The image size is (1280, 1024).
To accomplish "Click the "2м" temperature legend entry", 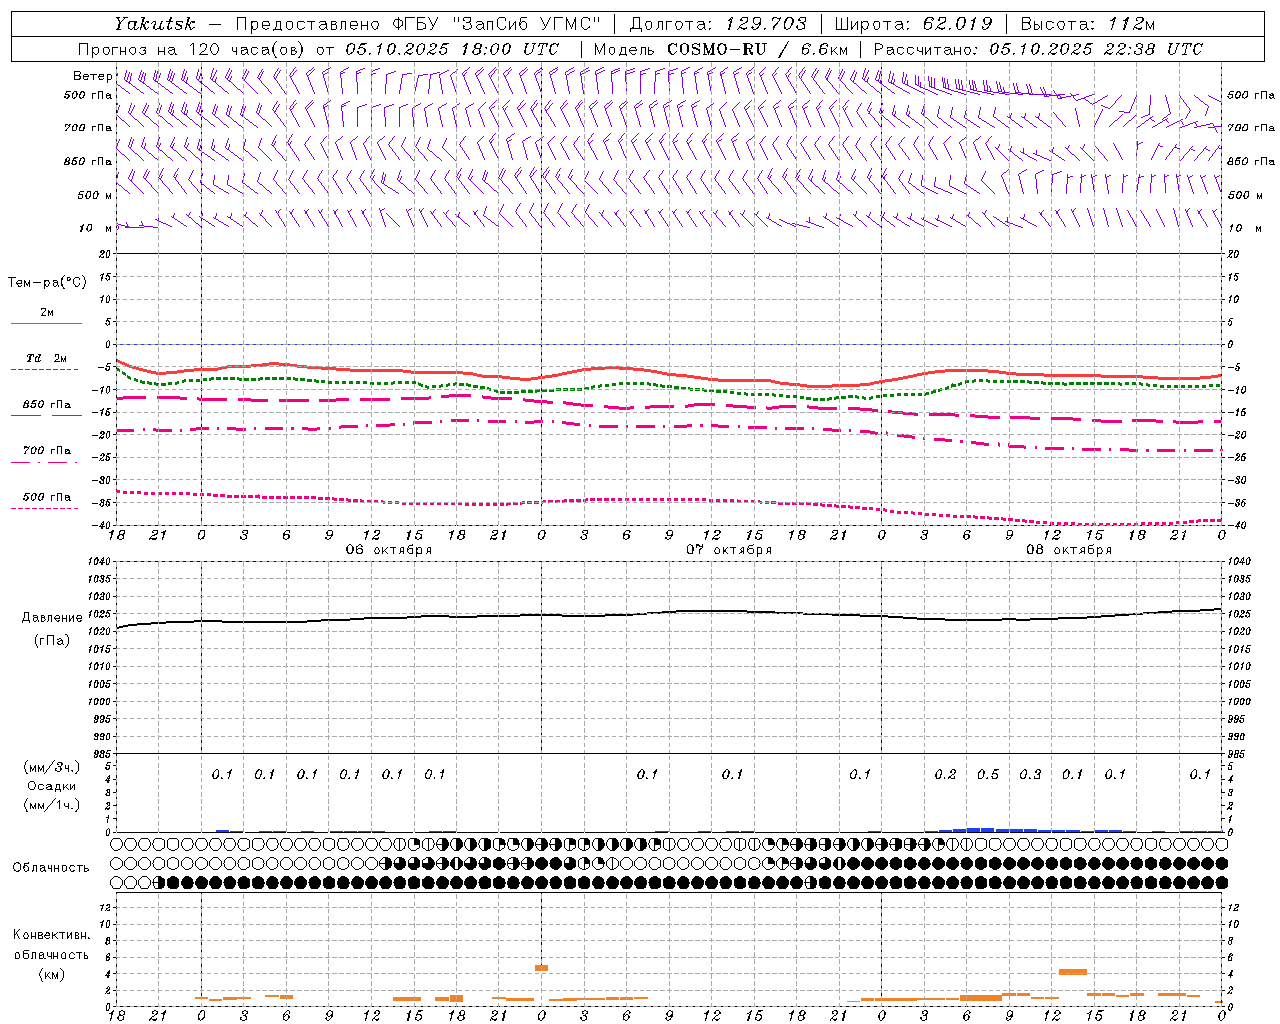I will coord(47,313).
